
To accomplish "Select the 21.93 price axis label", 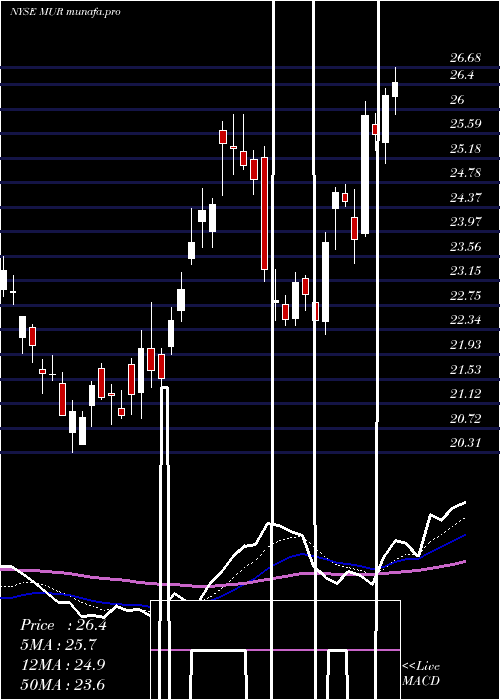I will point(466,344).
